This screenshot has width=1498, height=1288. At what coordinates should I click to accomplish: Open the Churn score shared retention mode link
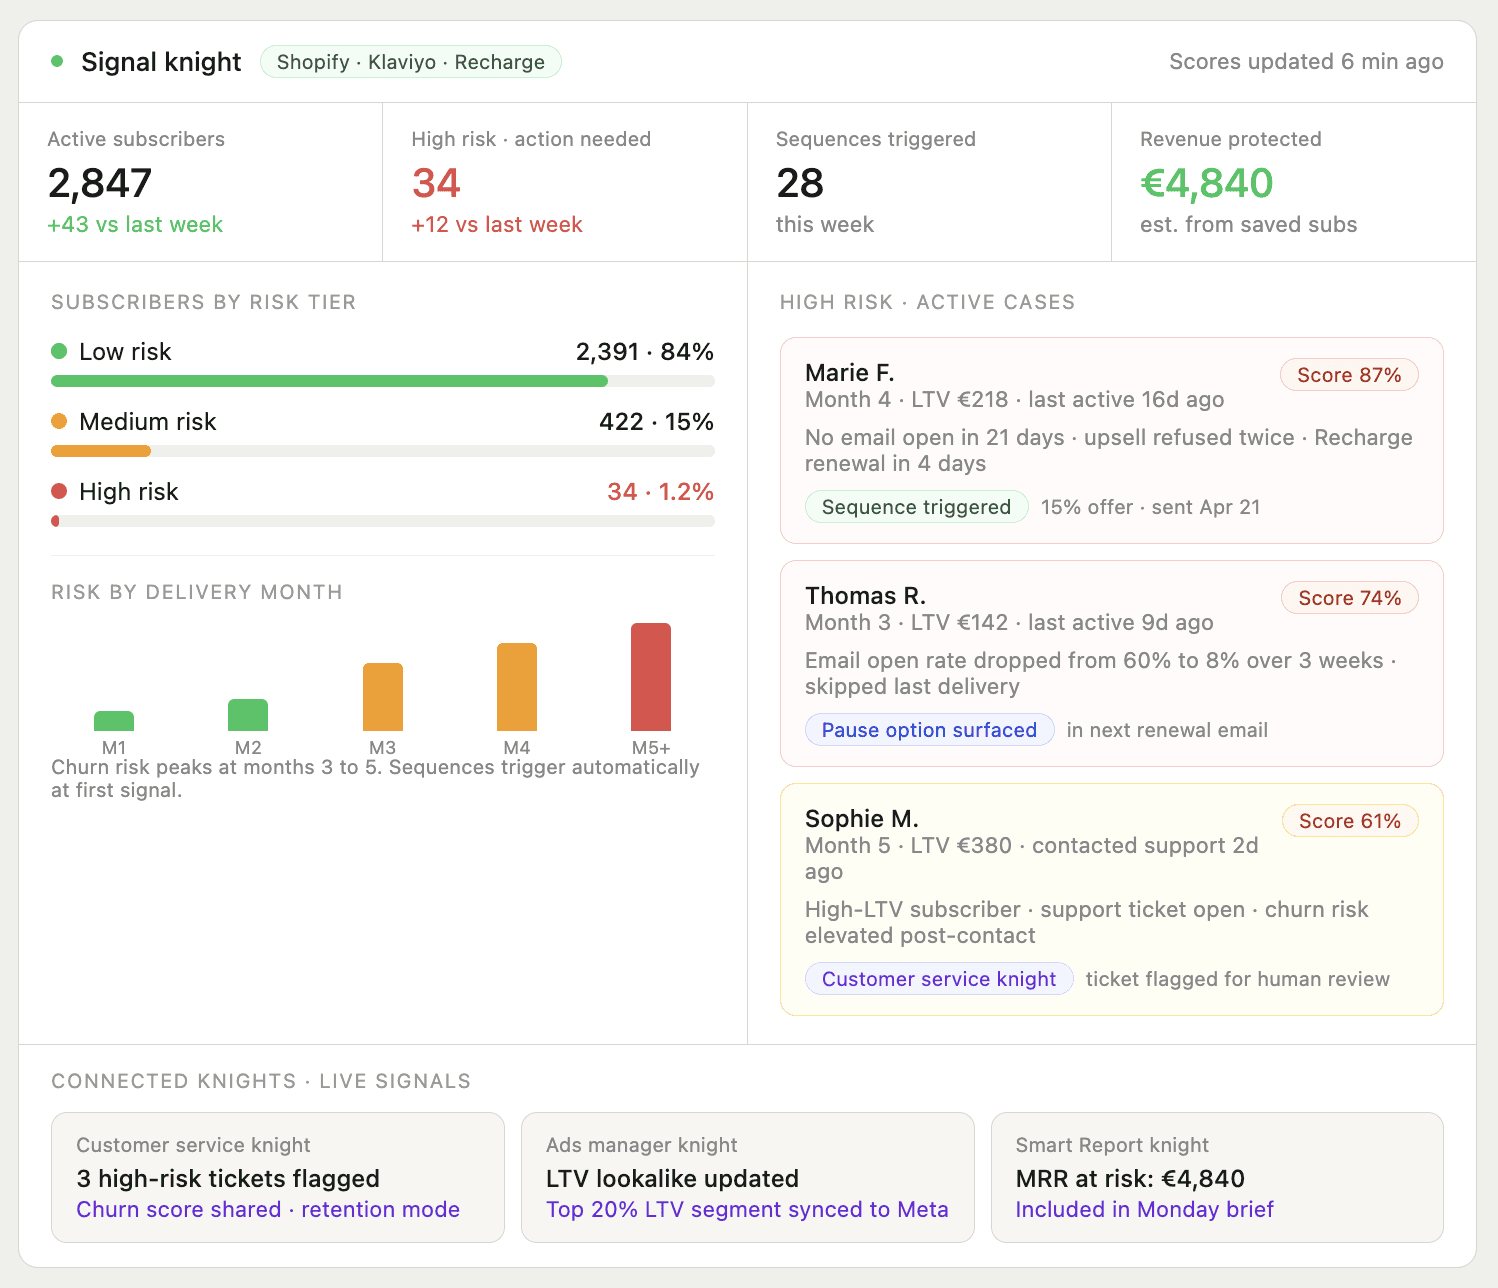tap(267, 1209)
